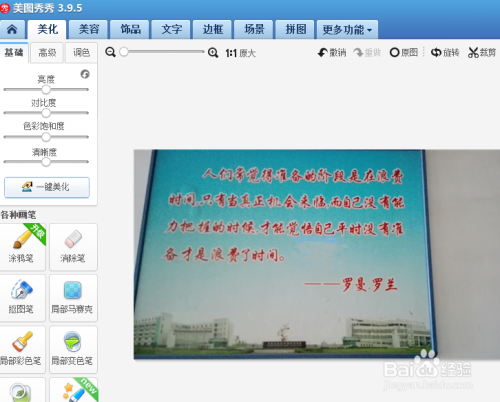Select the 消除笔 eraser pen tool

click(x=73, y=247)
